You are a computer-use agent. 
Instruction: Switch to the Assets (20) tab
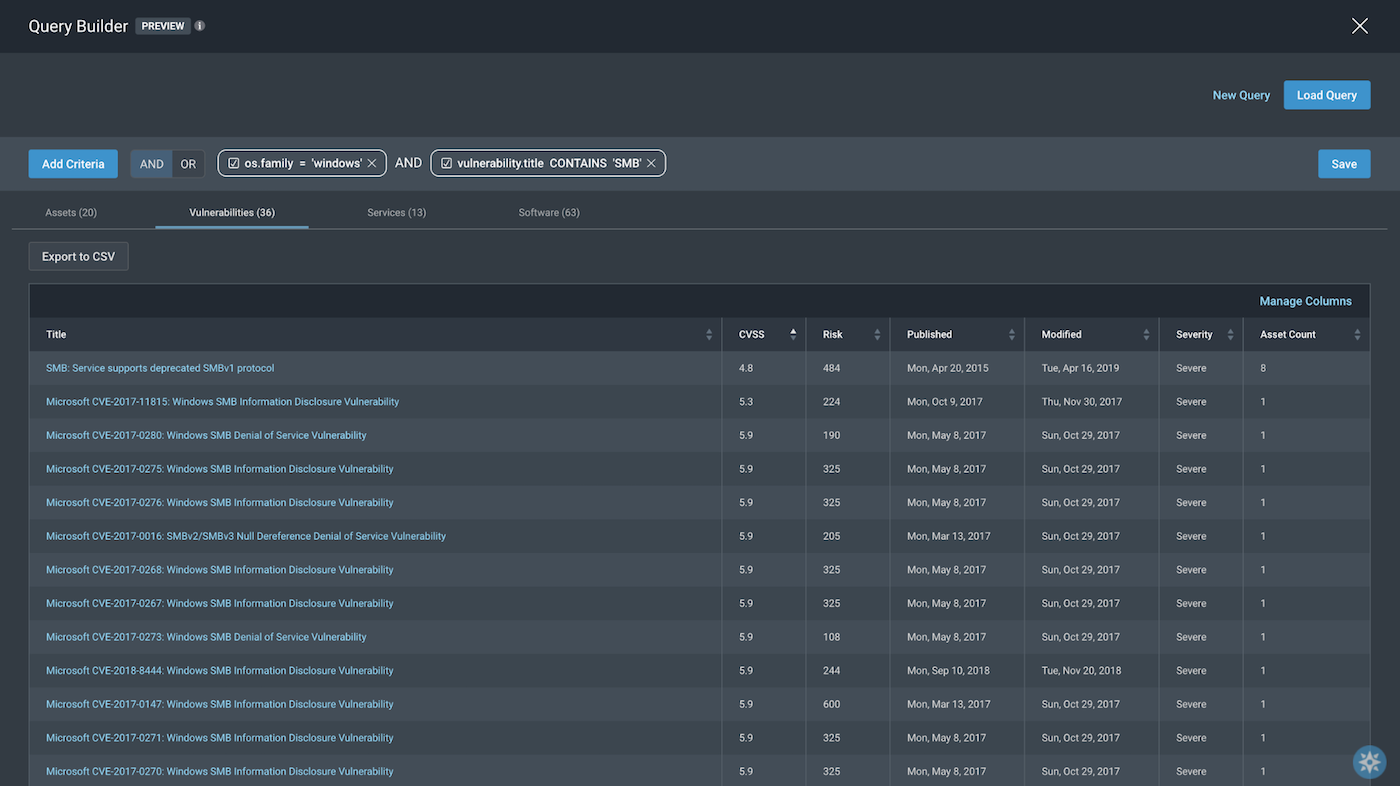[71, 212]
